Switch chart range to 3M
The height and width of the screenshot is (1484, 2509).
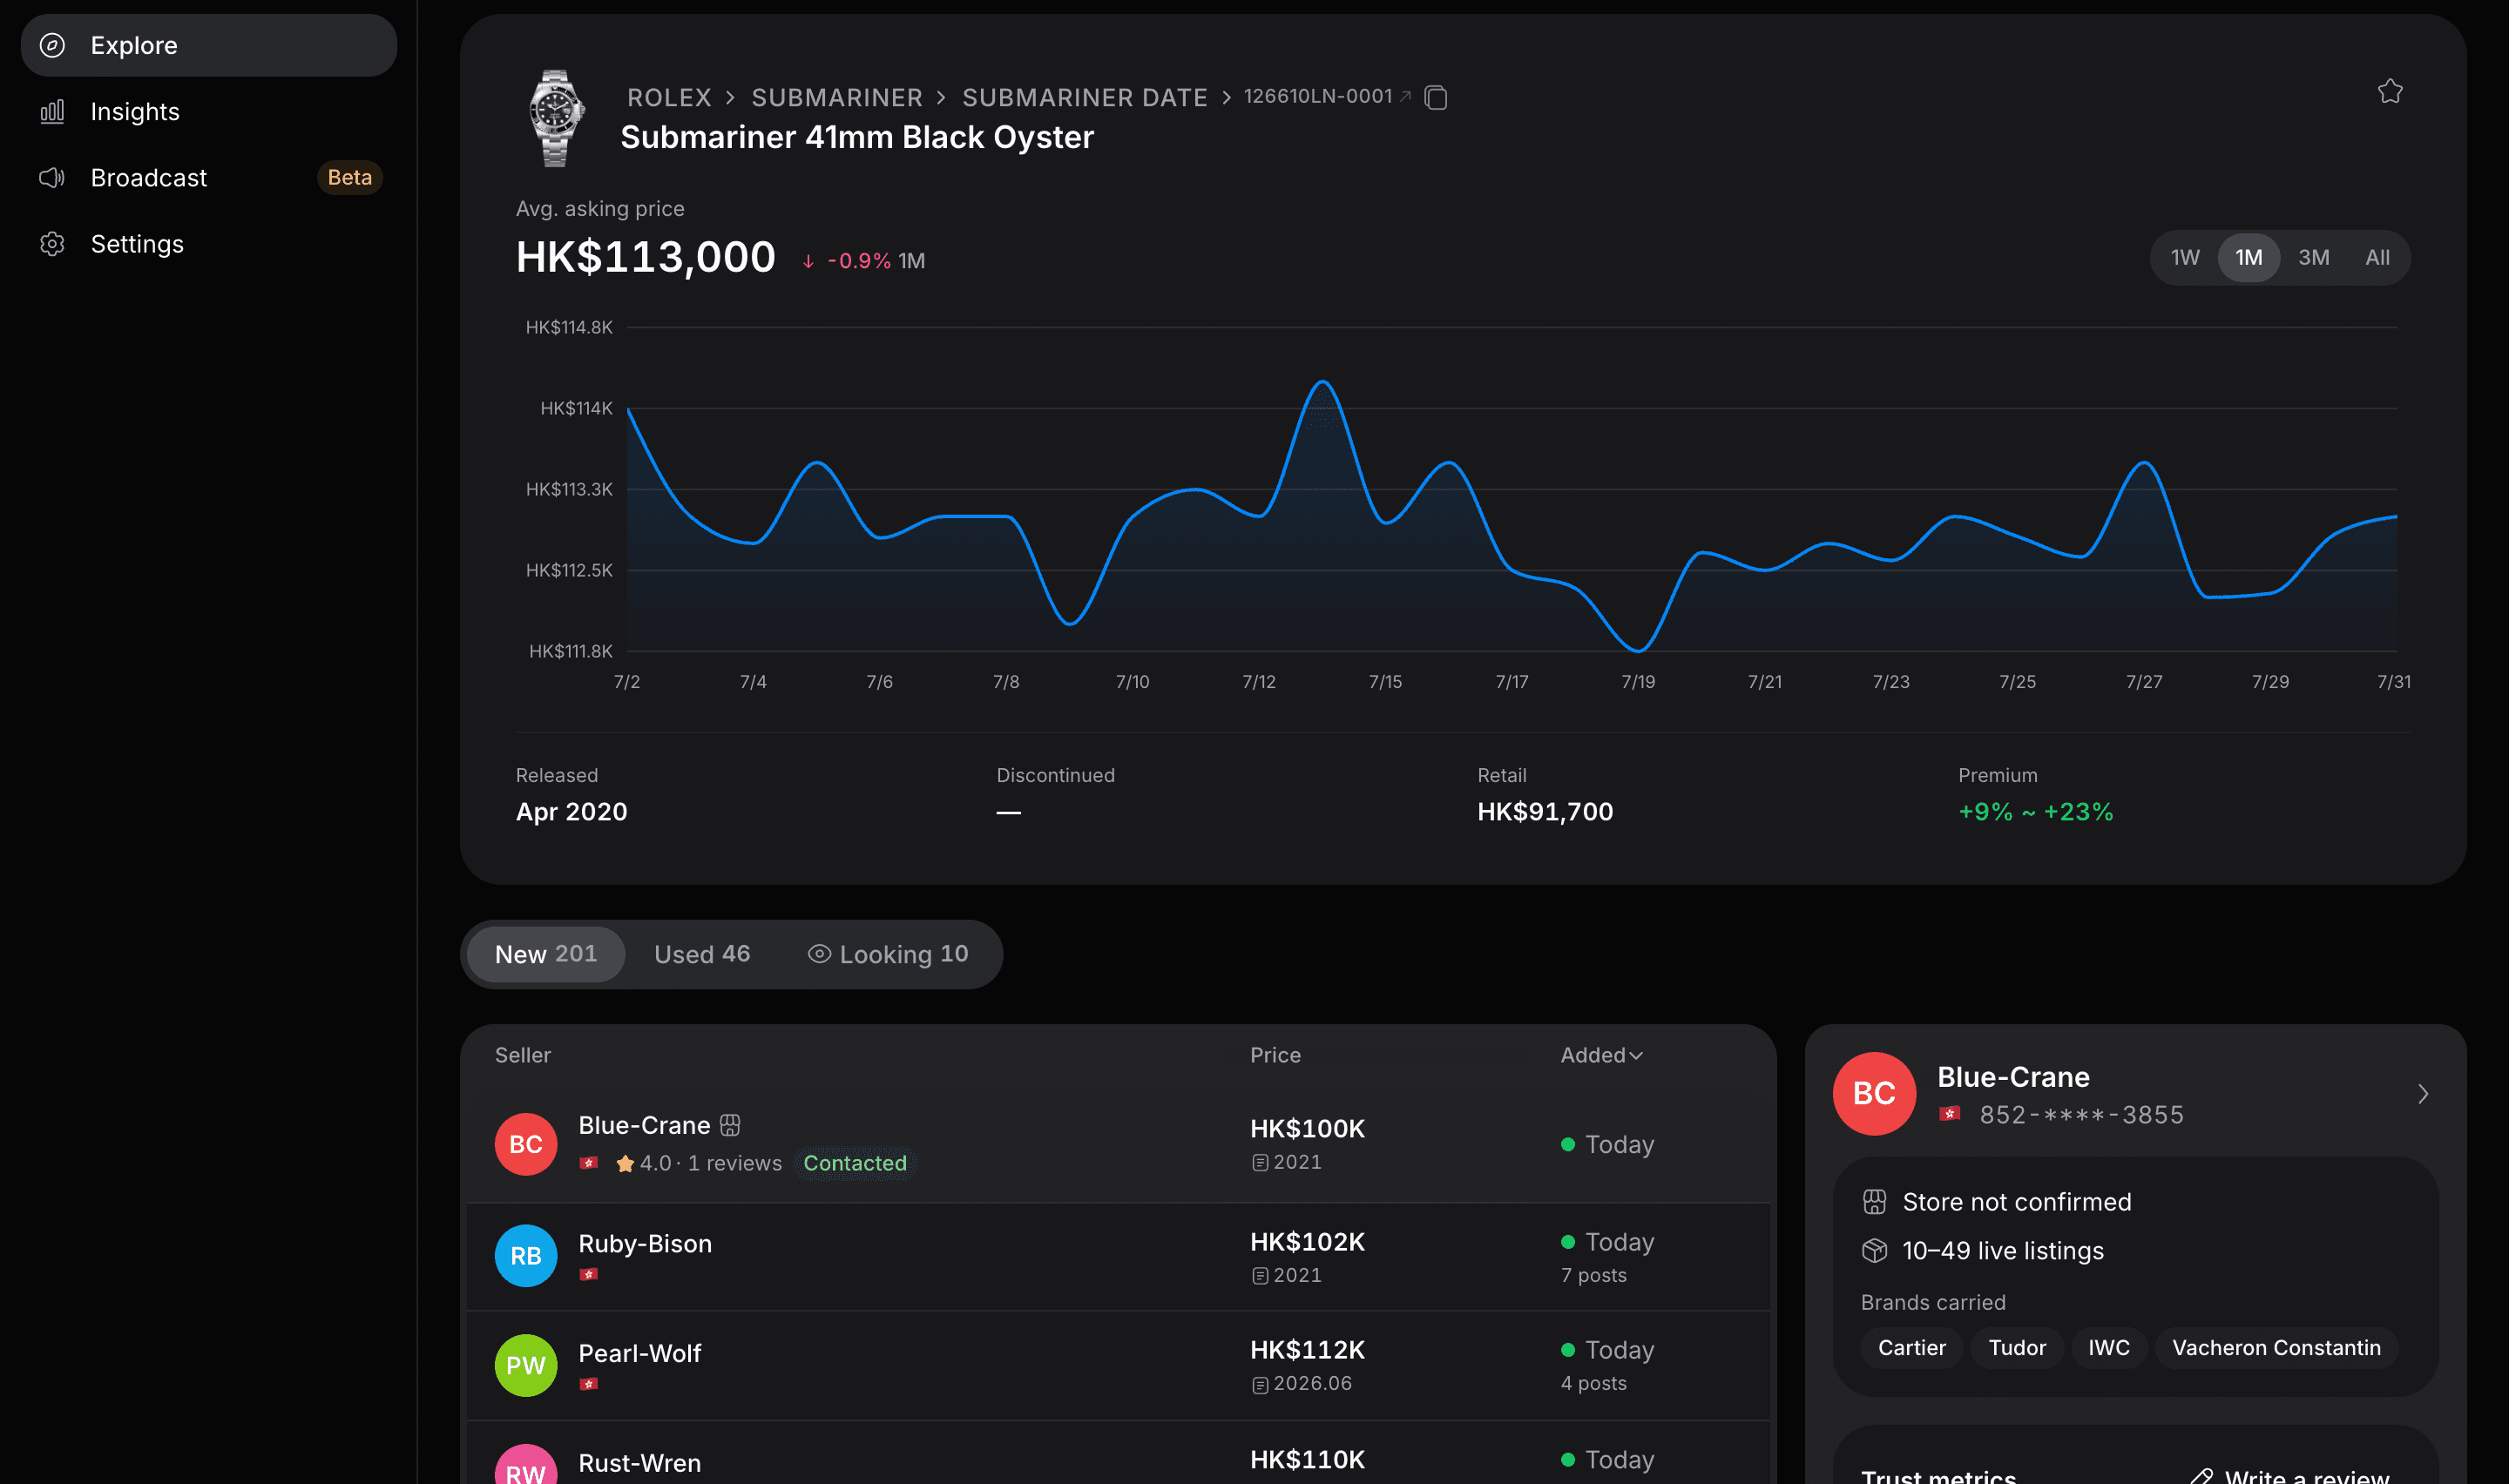point(2313,258)
